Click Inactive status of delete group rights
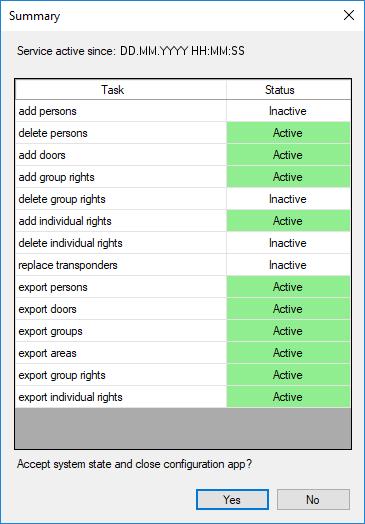This screenshot has width=365, height=524. pyautogui.click(x=288, y=199)
